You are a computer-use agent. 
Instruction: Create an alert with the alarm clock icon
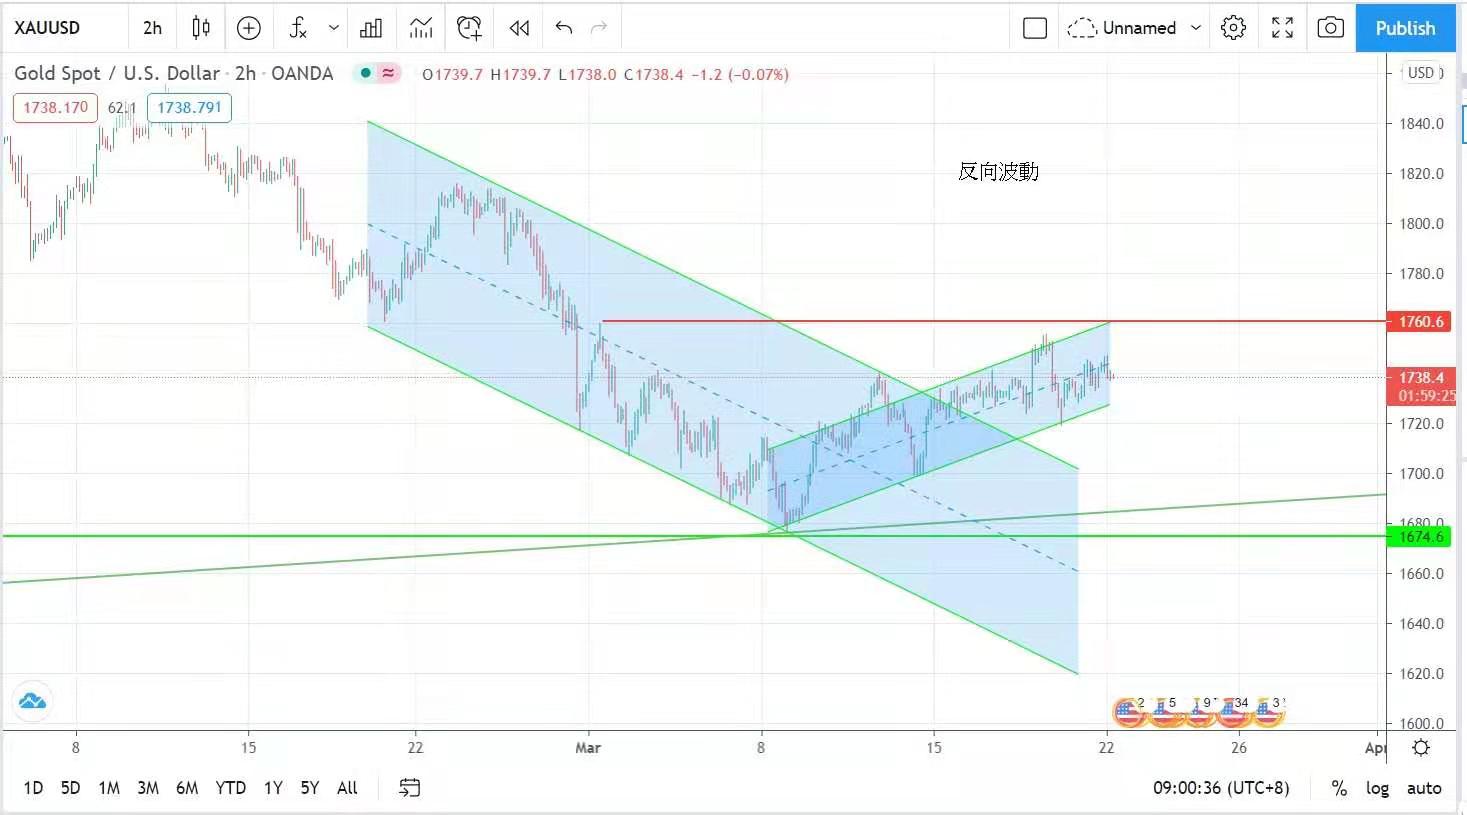pos(469,28)
